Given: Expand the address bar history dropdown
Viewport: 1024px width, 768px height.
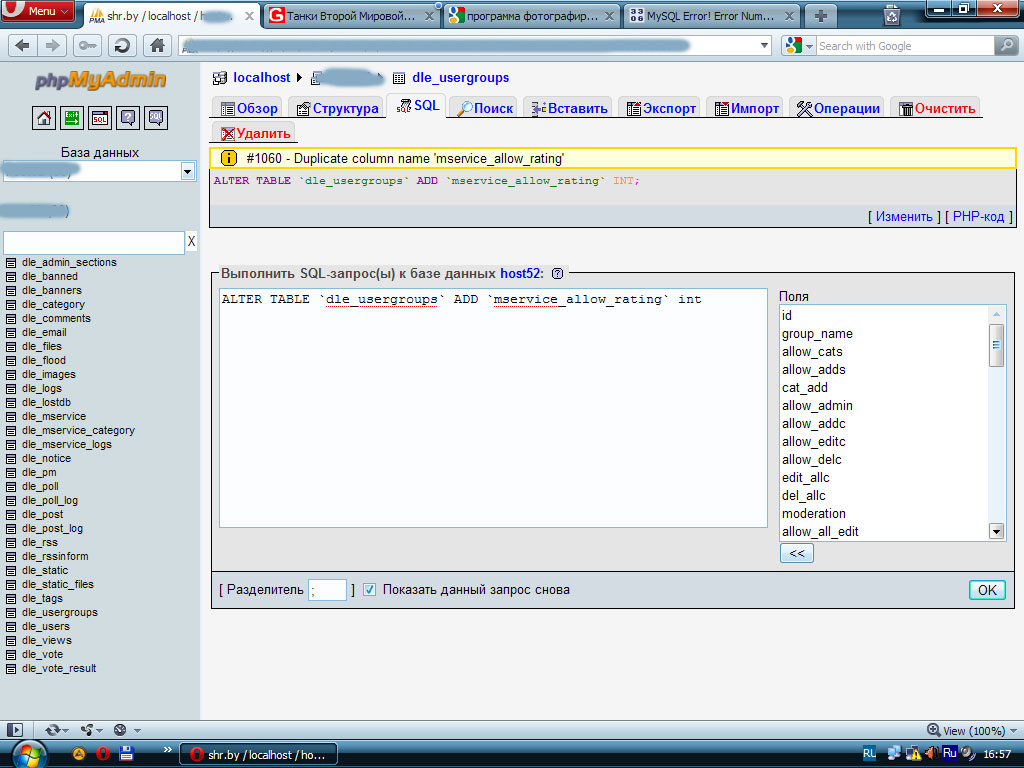Looking at the screenshot, I should click(x=764, y=46).
